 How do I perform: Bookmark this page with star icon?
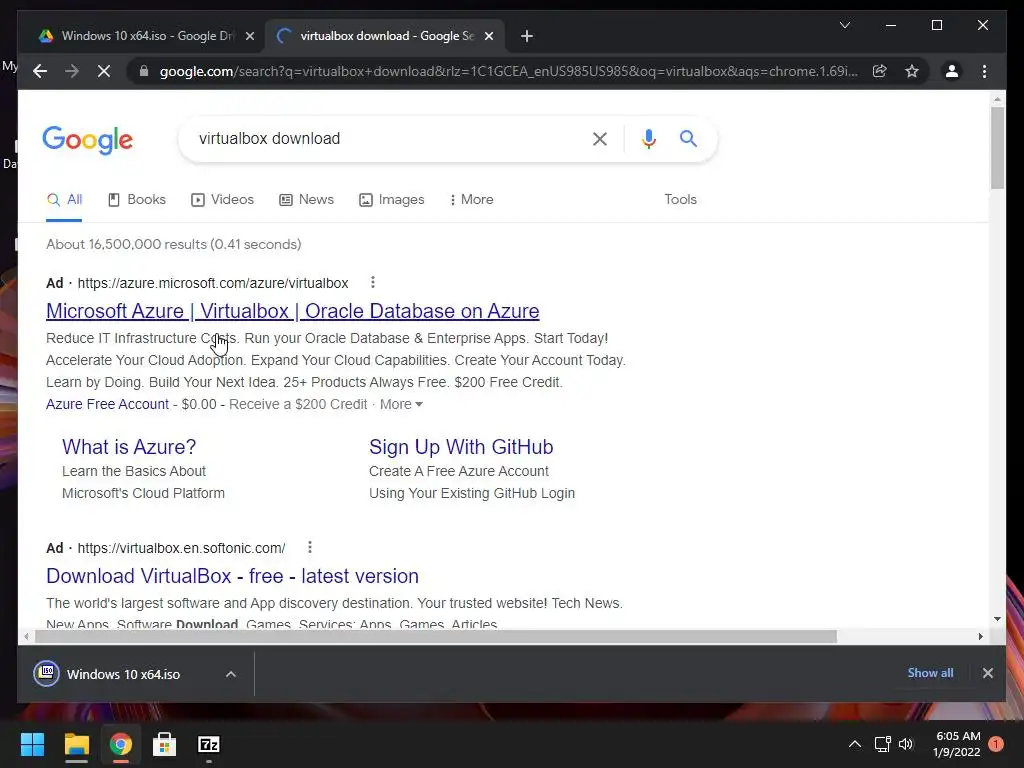coord(912,71)
